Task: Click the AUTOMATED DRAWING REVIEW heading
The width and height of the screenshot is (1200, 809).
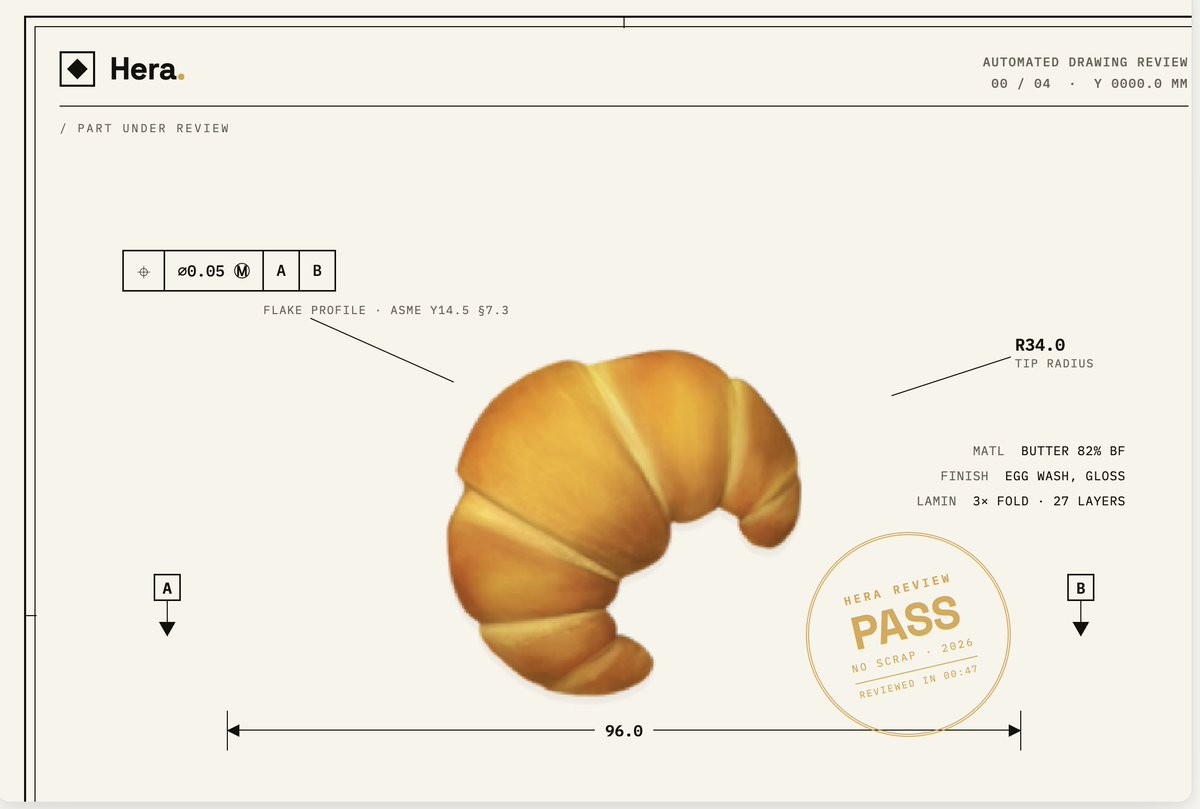Action: click(1085, 62)
